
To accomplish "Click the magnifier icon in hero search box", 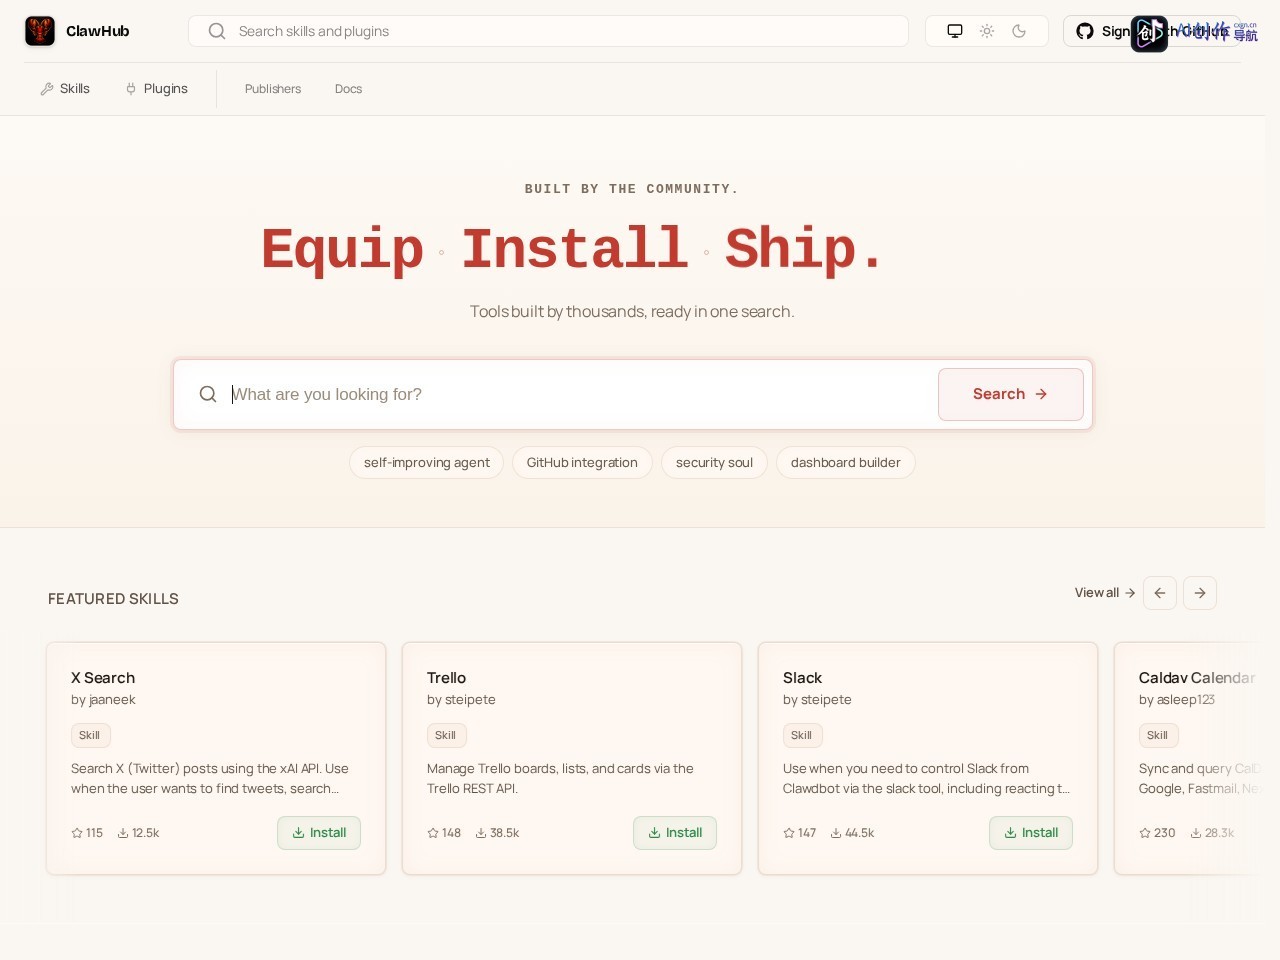I will (208, 394).
